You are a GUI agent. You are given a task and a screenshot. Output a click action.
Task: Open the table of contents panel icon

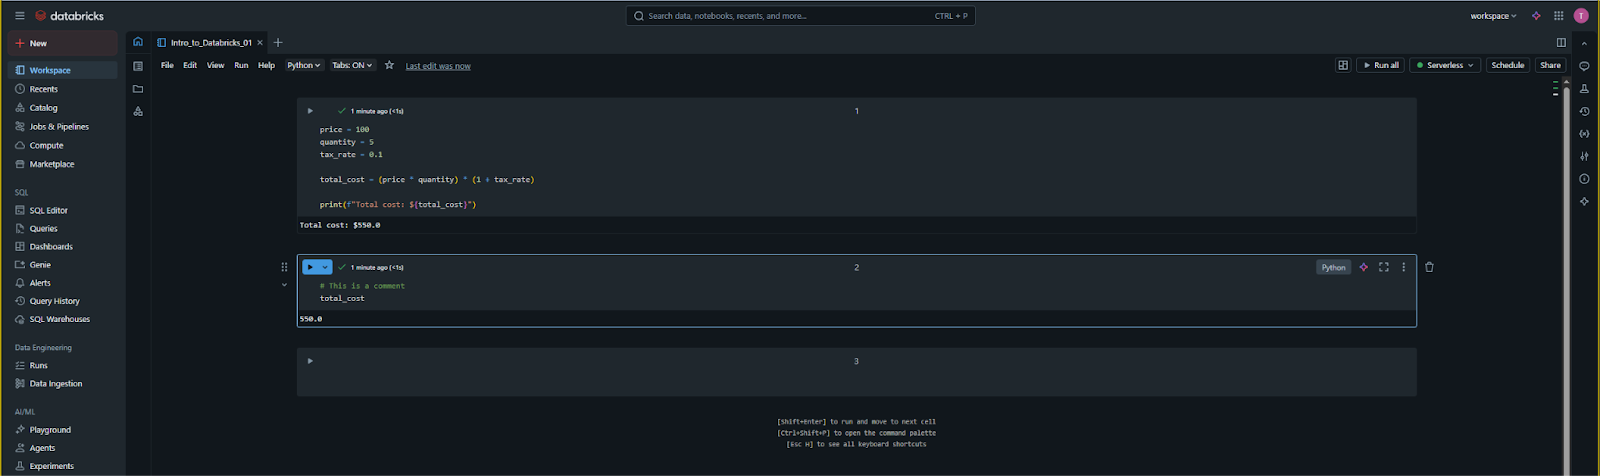click(138, 66)
